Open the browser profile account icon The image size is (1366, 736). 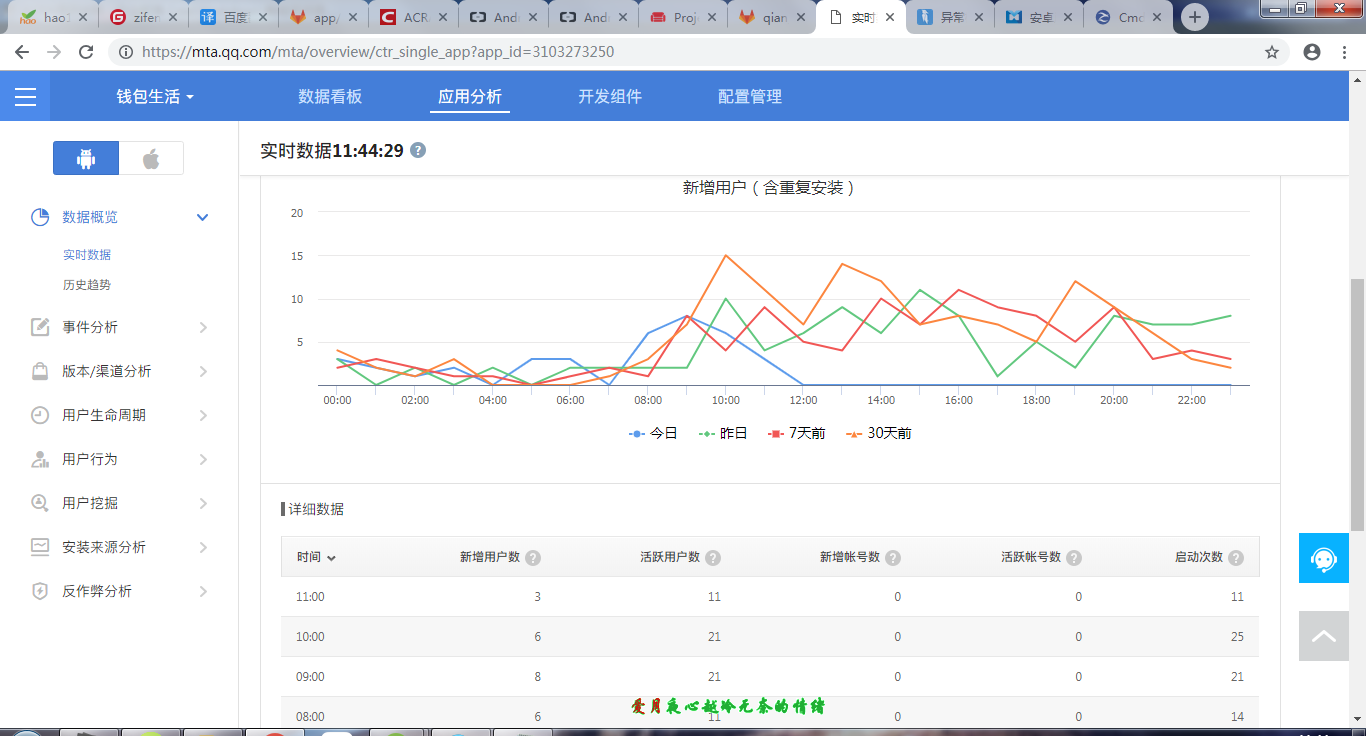(1312, 52)
